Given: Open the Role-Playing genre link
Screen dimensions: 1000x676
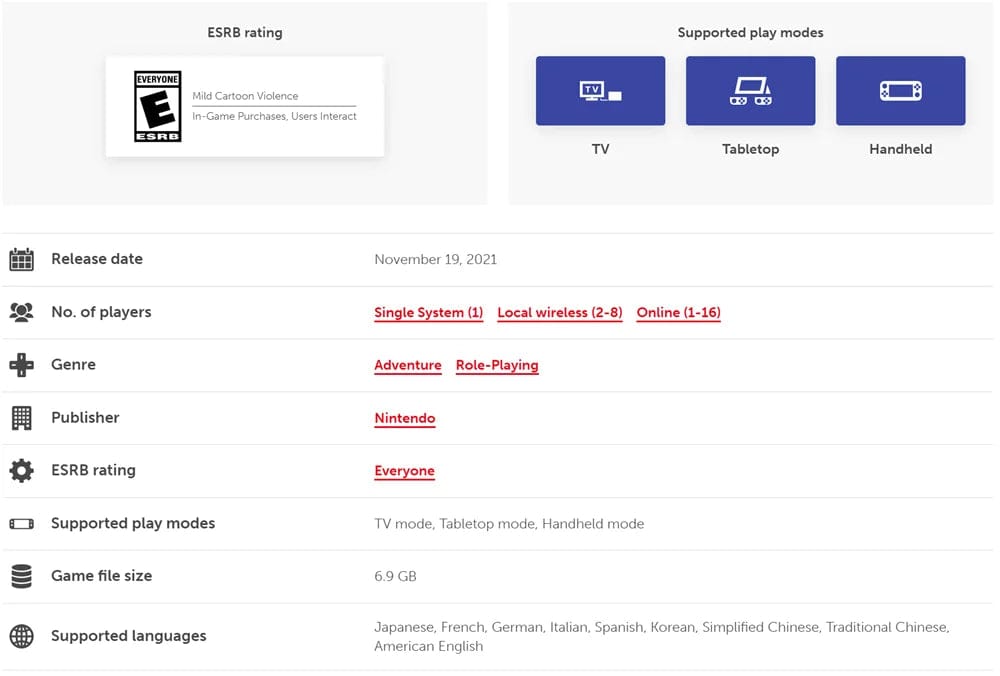Looking at the screenshot, I should pyautogui.click(x=497, y=366).
